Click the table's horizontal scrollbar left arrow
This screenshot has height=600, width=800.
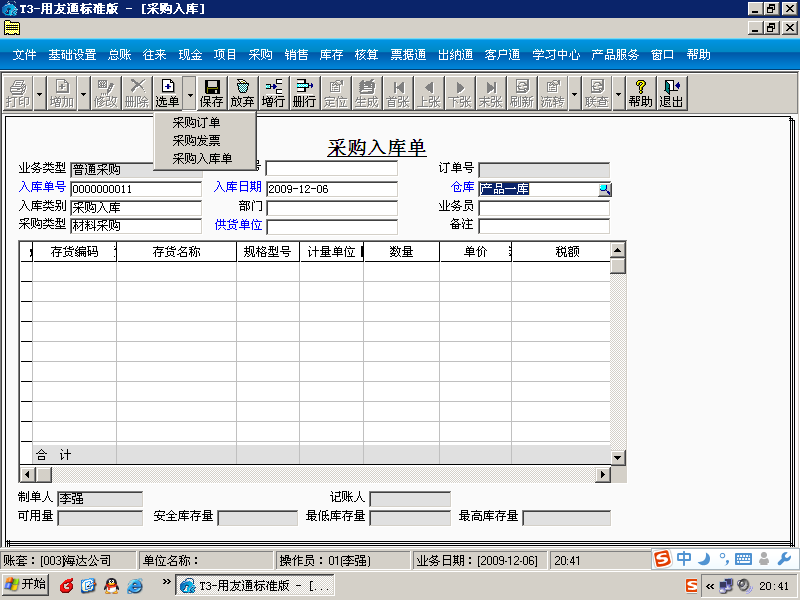click(x=27, y=475)
